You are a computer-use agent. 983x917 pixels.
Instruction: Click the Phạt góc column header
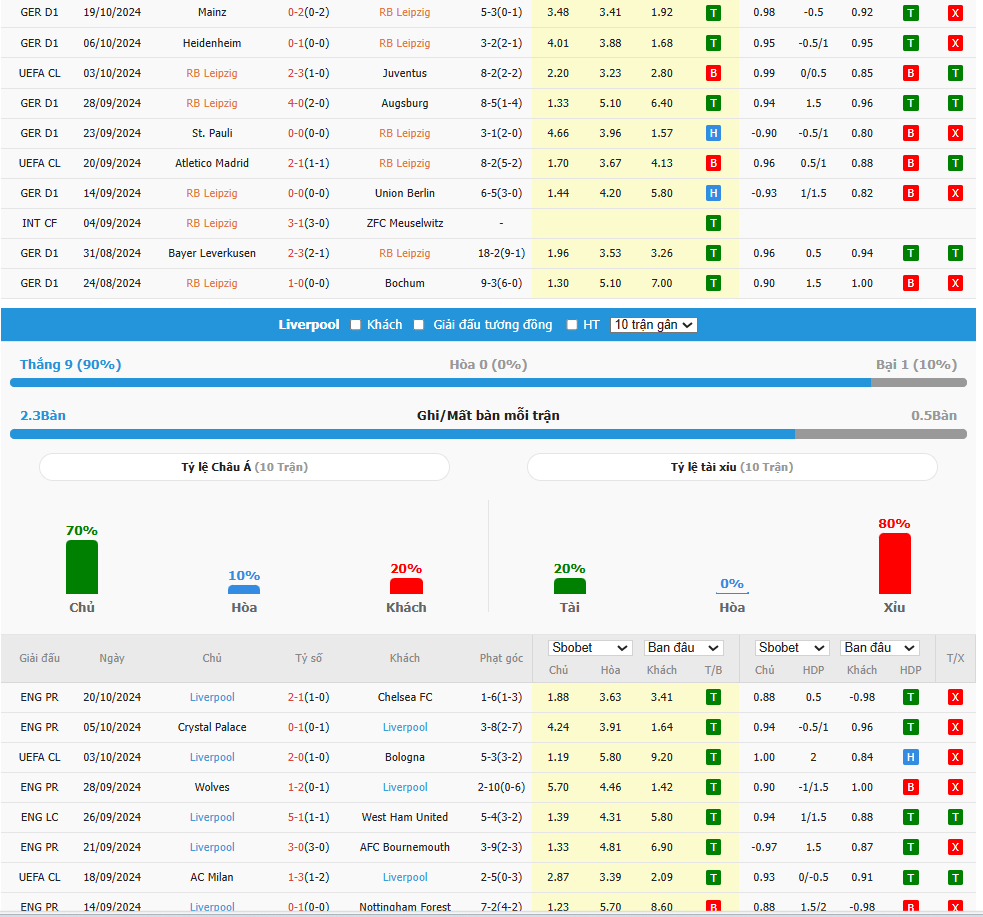[501, 658]
